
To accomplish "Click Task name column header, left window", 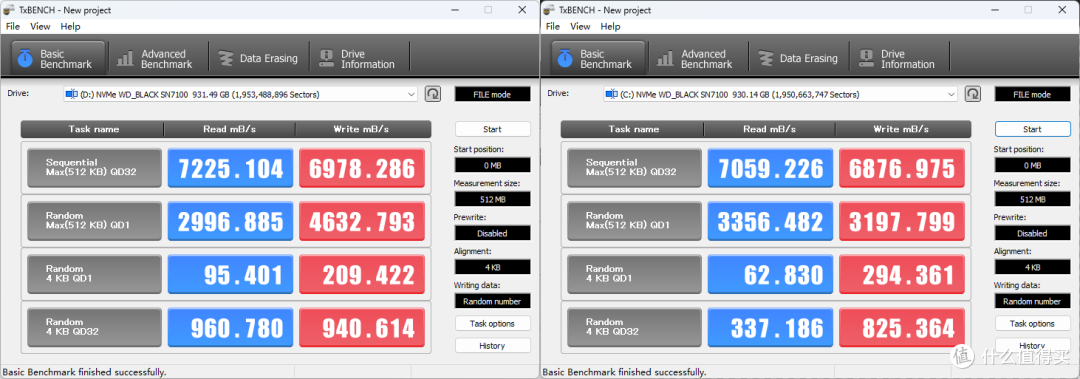I will pyautogui.click(x=93, y=129).
